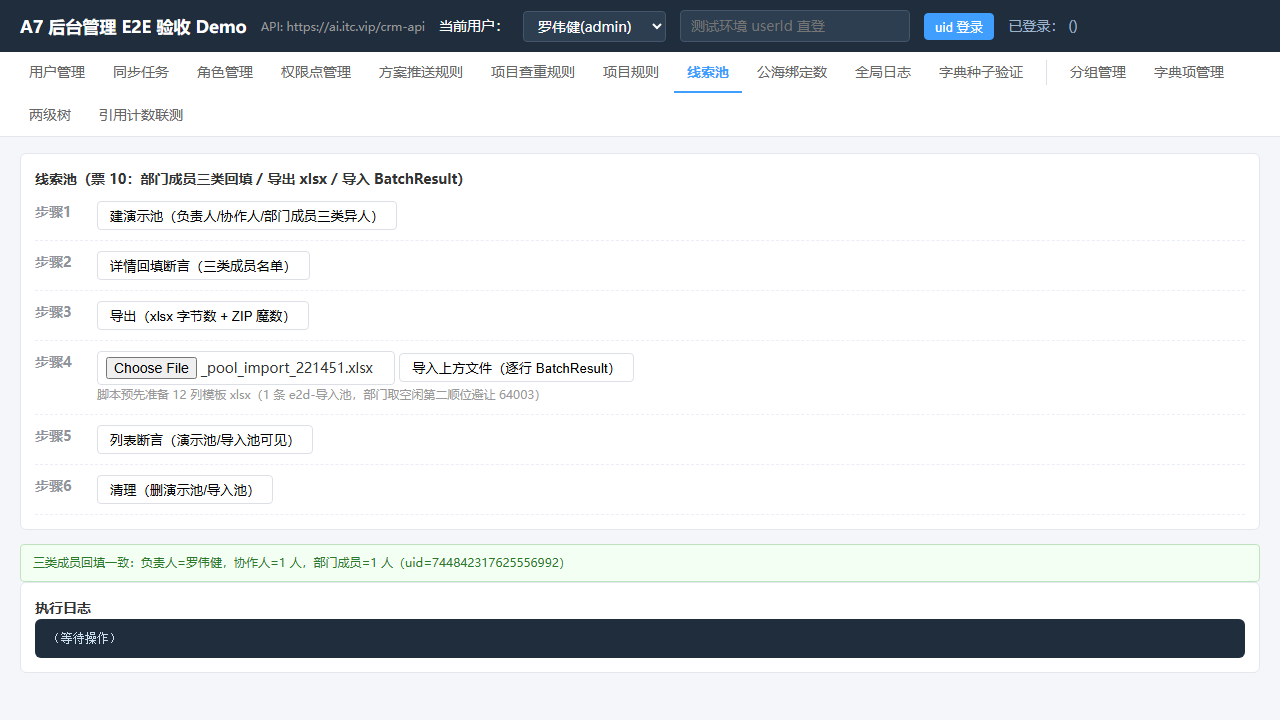Select the 公海绑定数 tab

pos(792,72)
